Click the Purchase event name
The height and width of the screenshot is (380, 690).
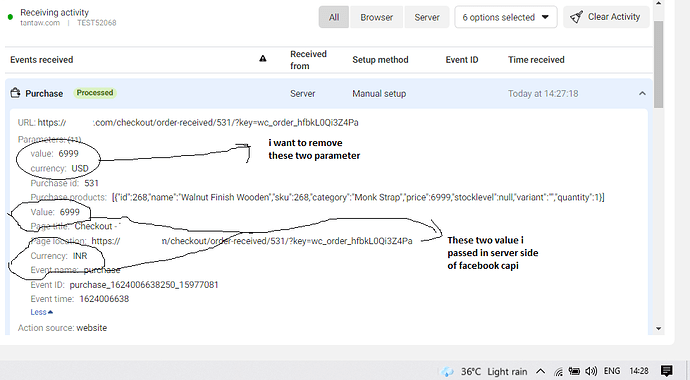[44, 94]
